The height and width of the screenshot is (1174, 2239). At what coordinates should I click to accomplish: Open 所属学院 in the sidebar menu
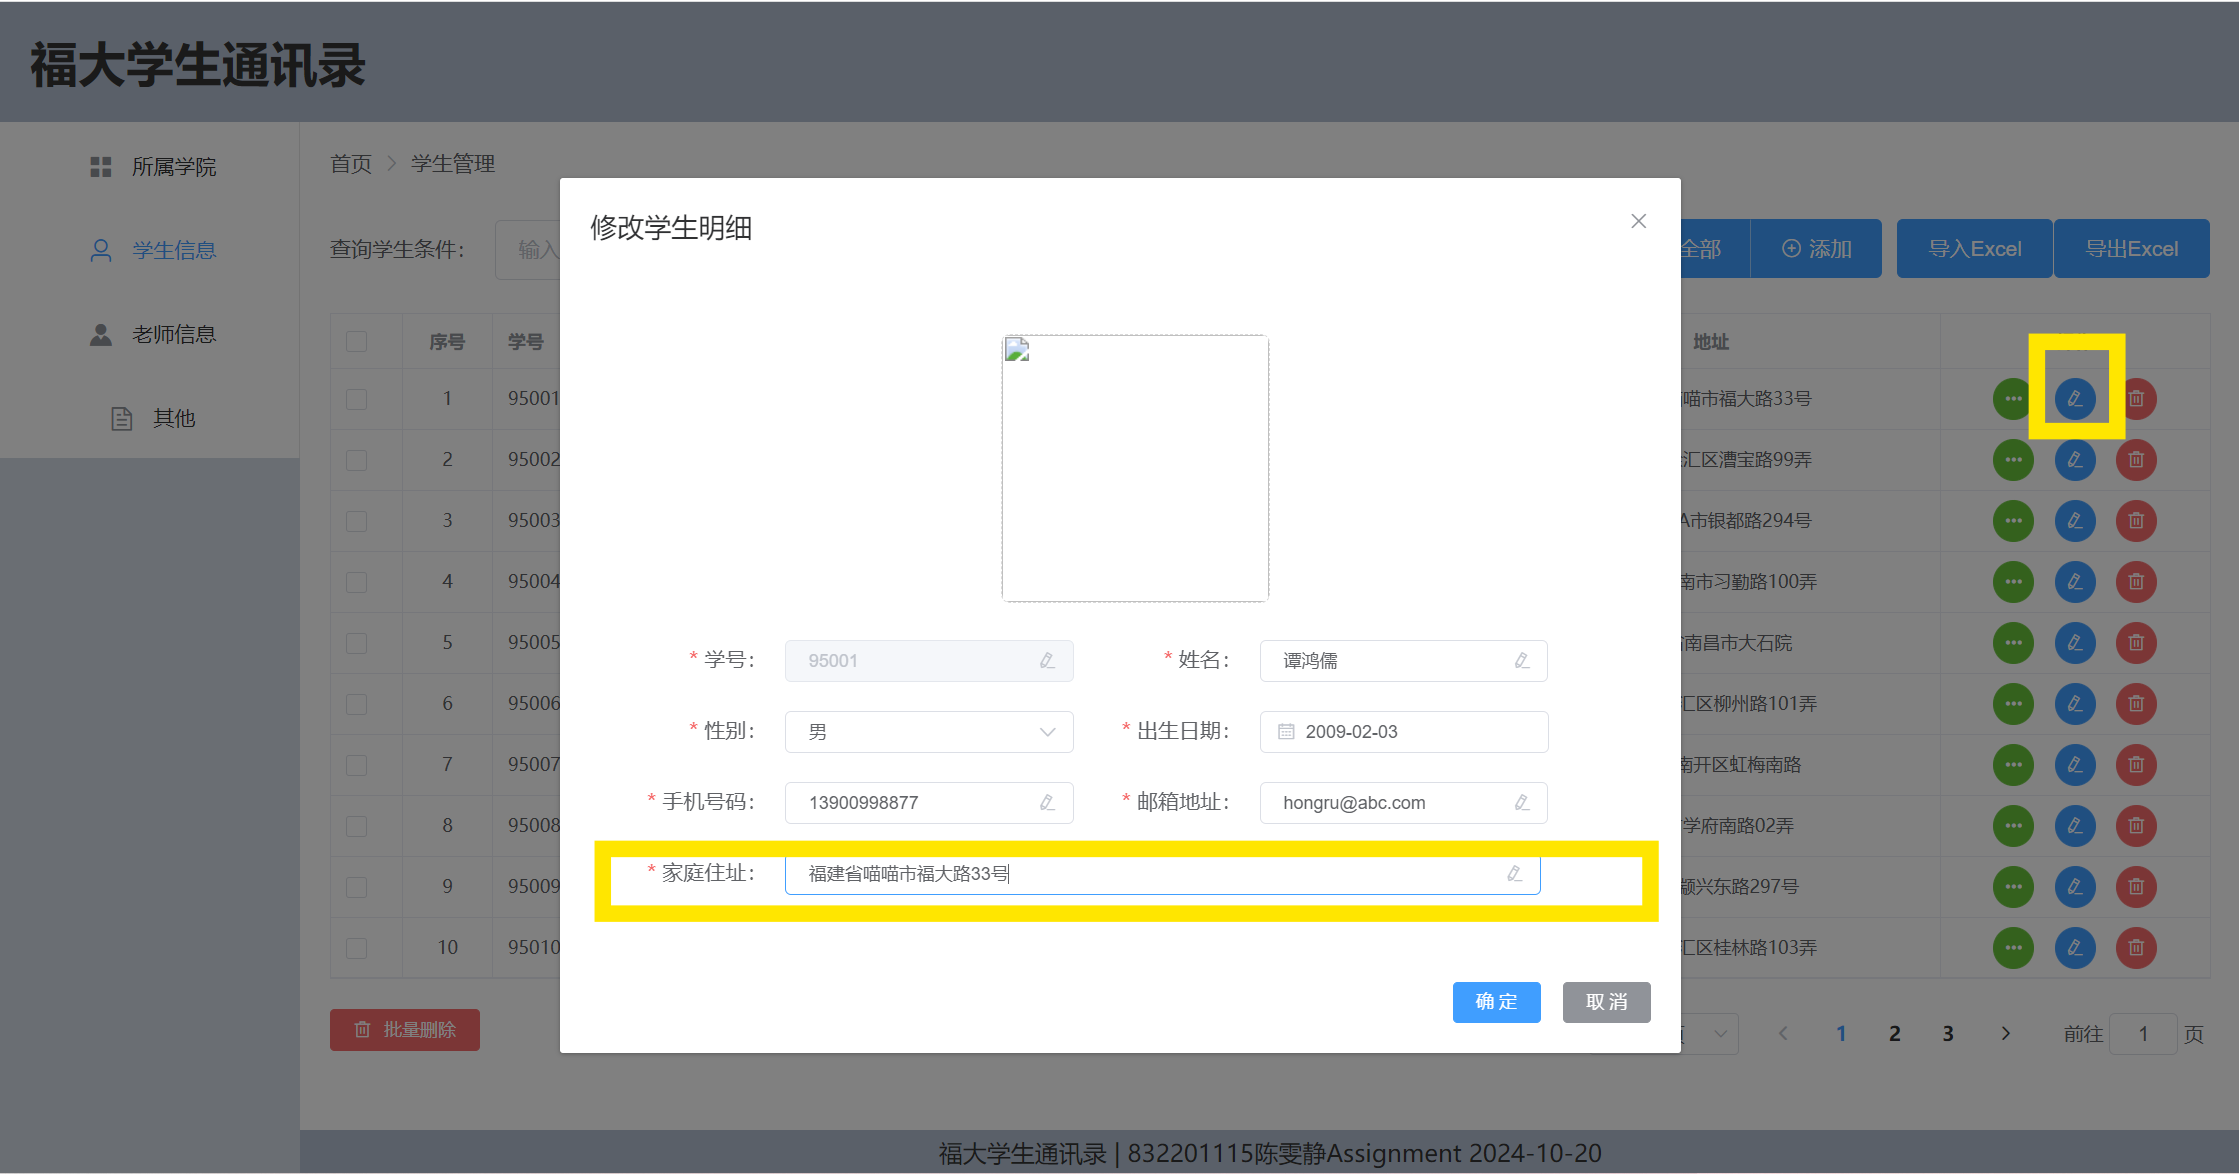[x=173, y=167]
